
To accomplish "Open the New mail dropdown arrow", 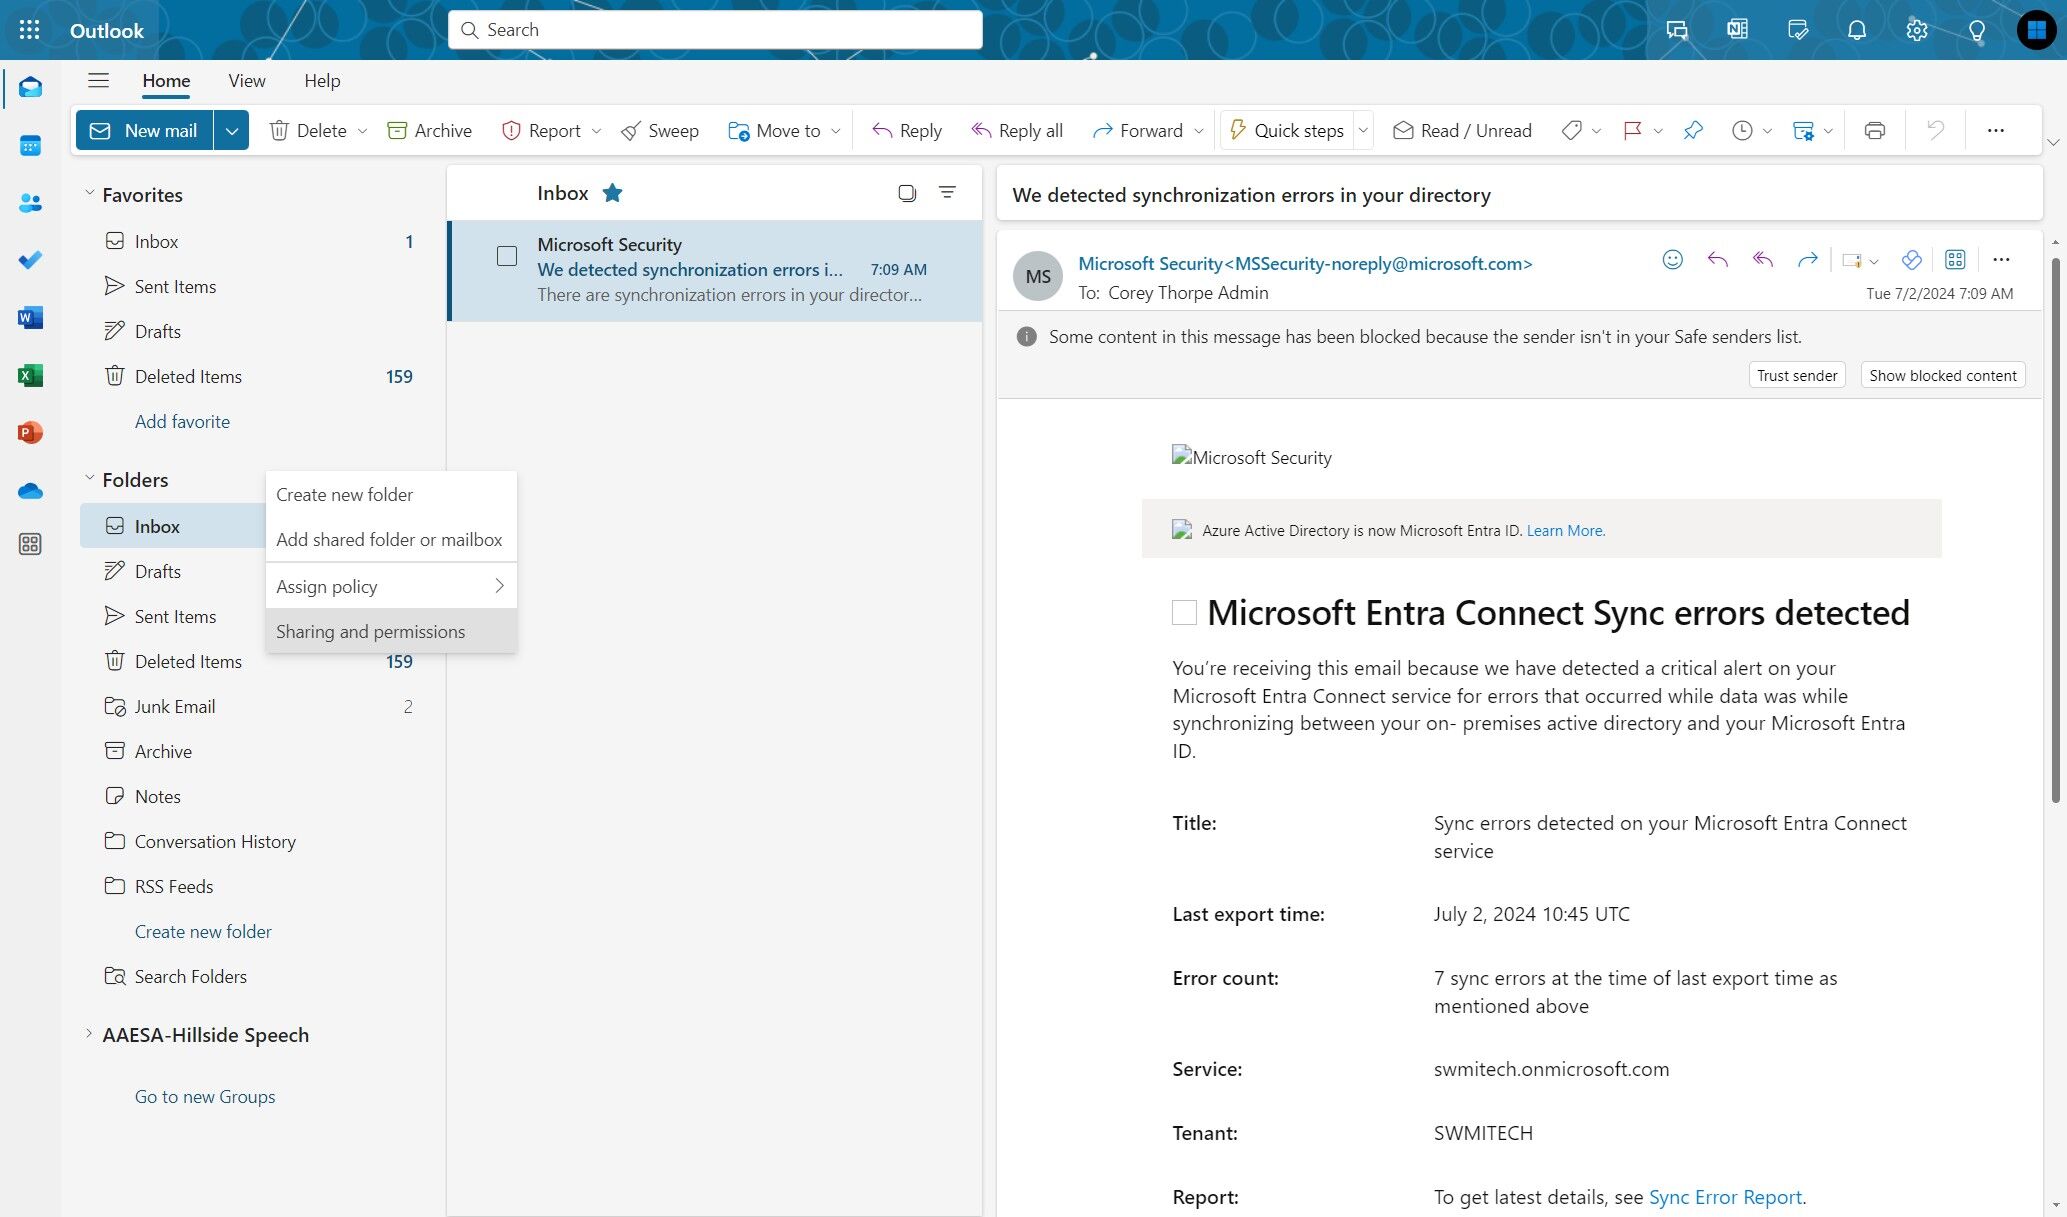I will point(231,131).
